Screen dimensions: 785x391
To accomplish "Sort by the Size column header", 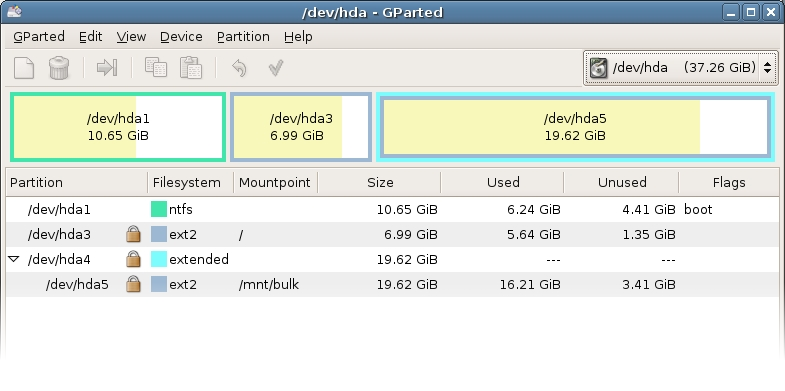I will pos(379,183).
